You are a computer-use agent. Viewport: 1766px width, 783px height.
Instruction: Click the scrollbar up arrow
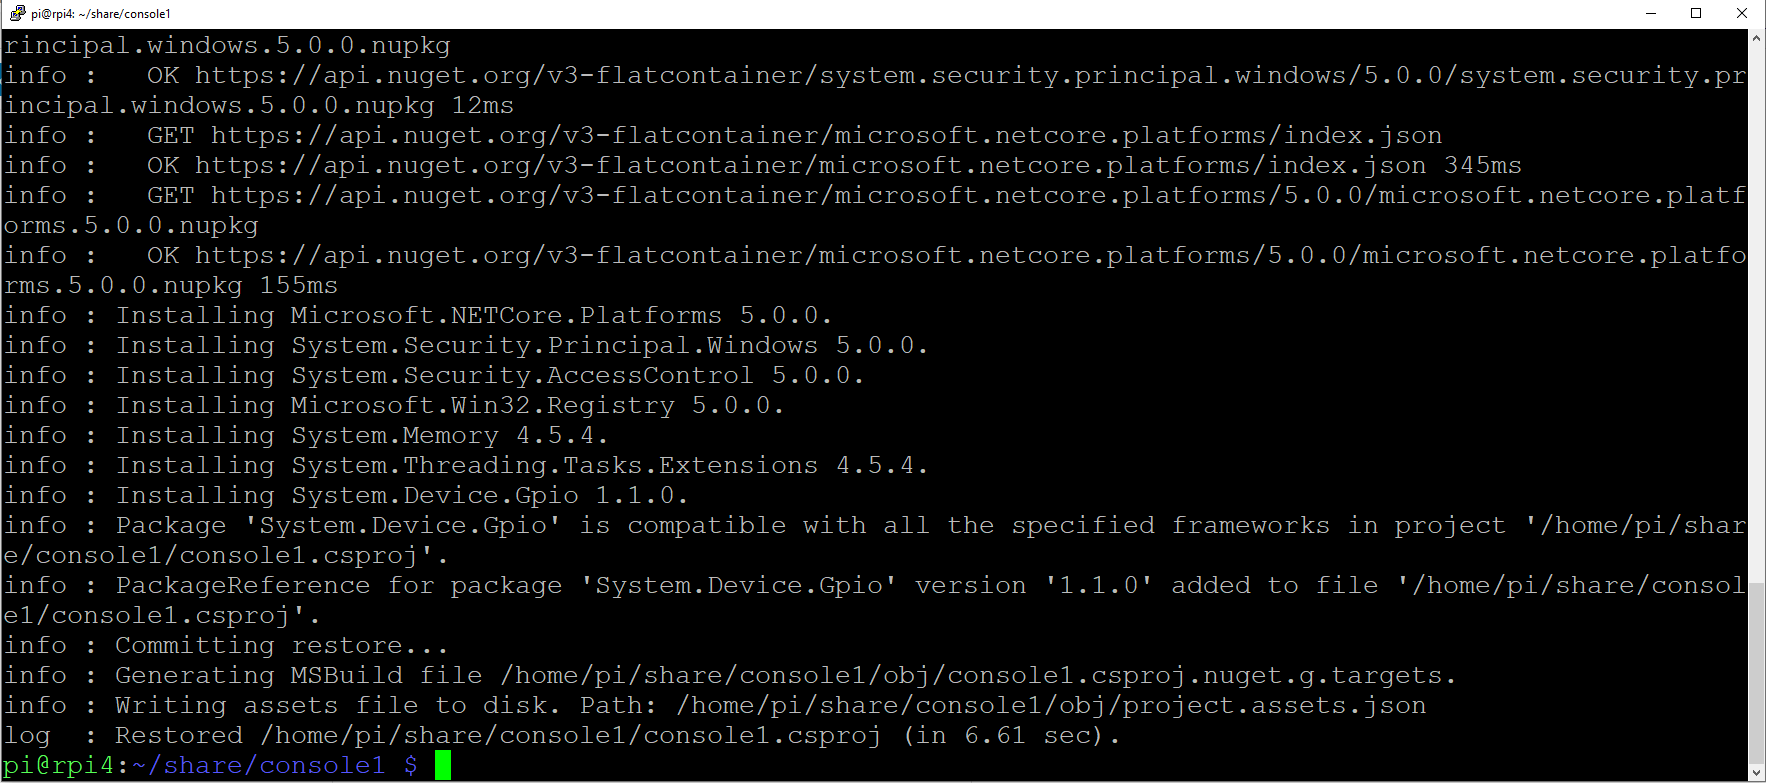coord(1755,38)
